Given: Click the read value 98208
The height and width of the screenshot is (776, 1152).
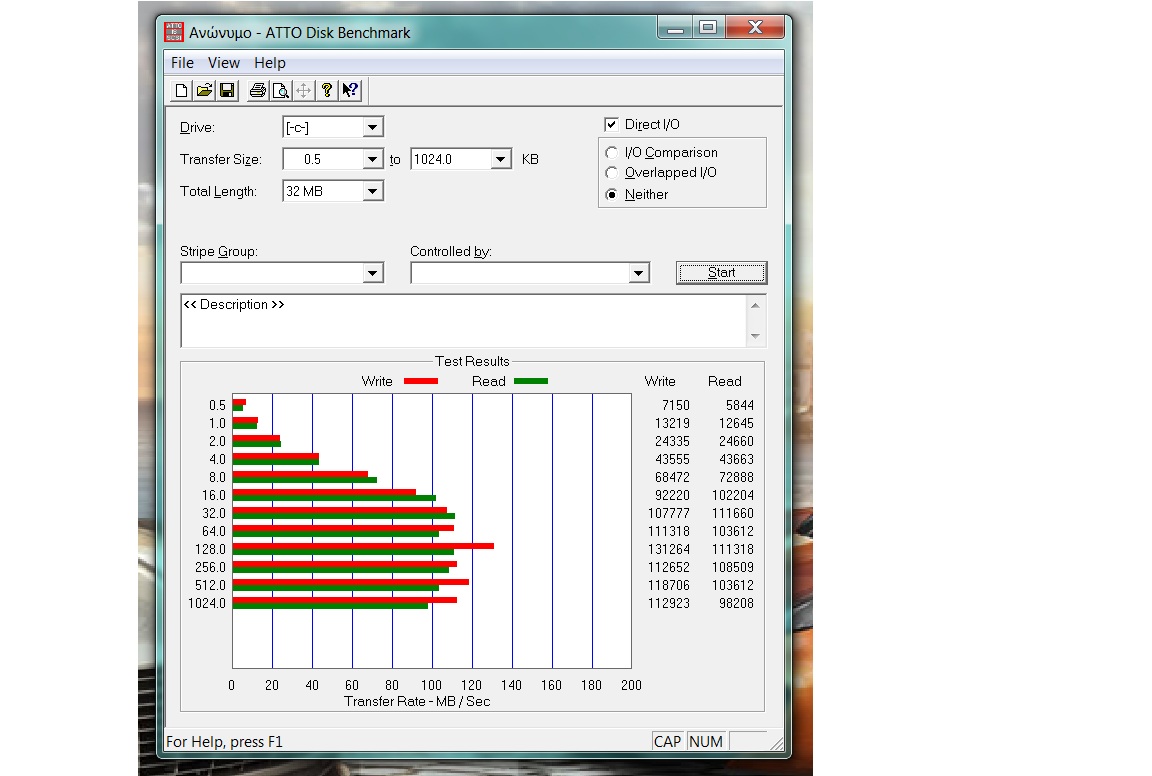Looking at the screenshot, I should click(x=736, y=603).
